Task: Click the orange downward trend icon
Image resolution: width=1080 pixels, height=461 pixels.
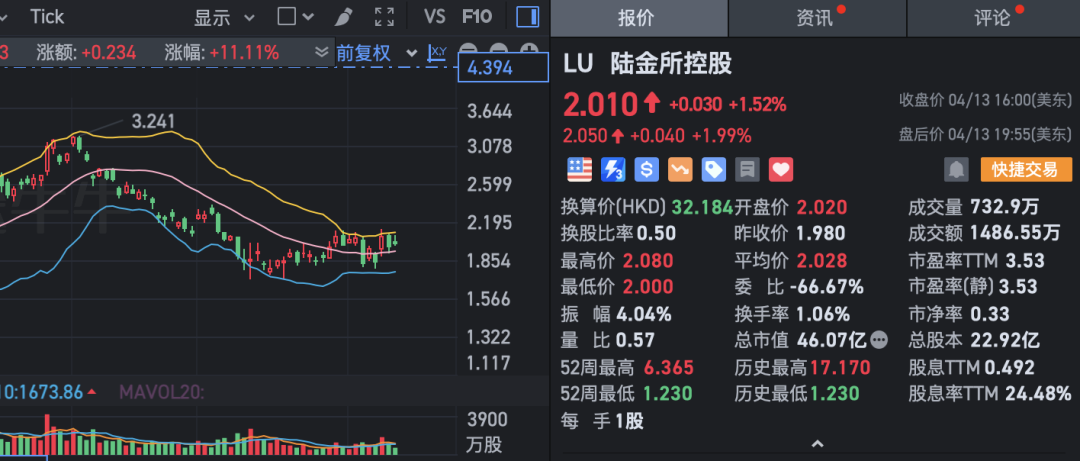Action: coord(681,170)
